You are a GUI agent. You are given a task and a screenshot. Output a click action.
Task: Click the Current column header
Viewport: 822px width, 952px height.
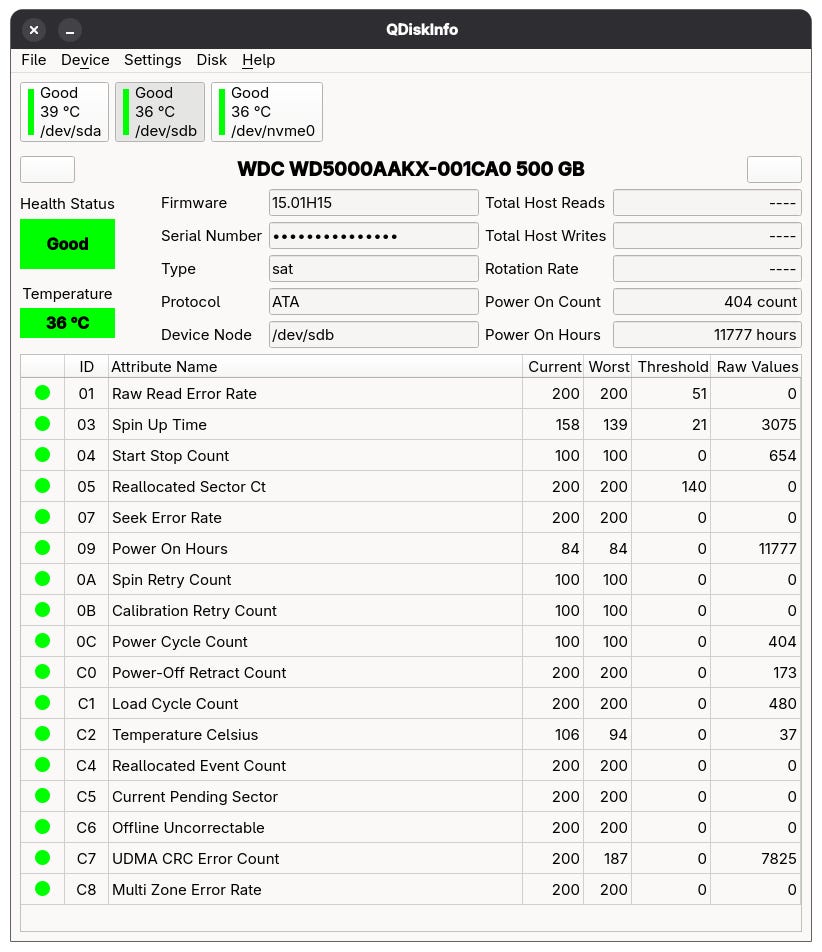[x=553, y=367]
